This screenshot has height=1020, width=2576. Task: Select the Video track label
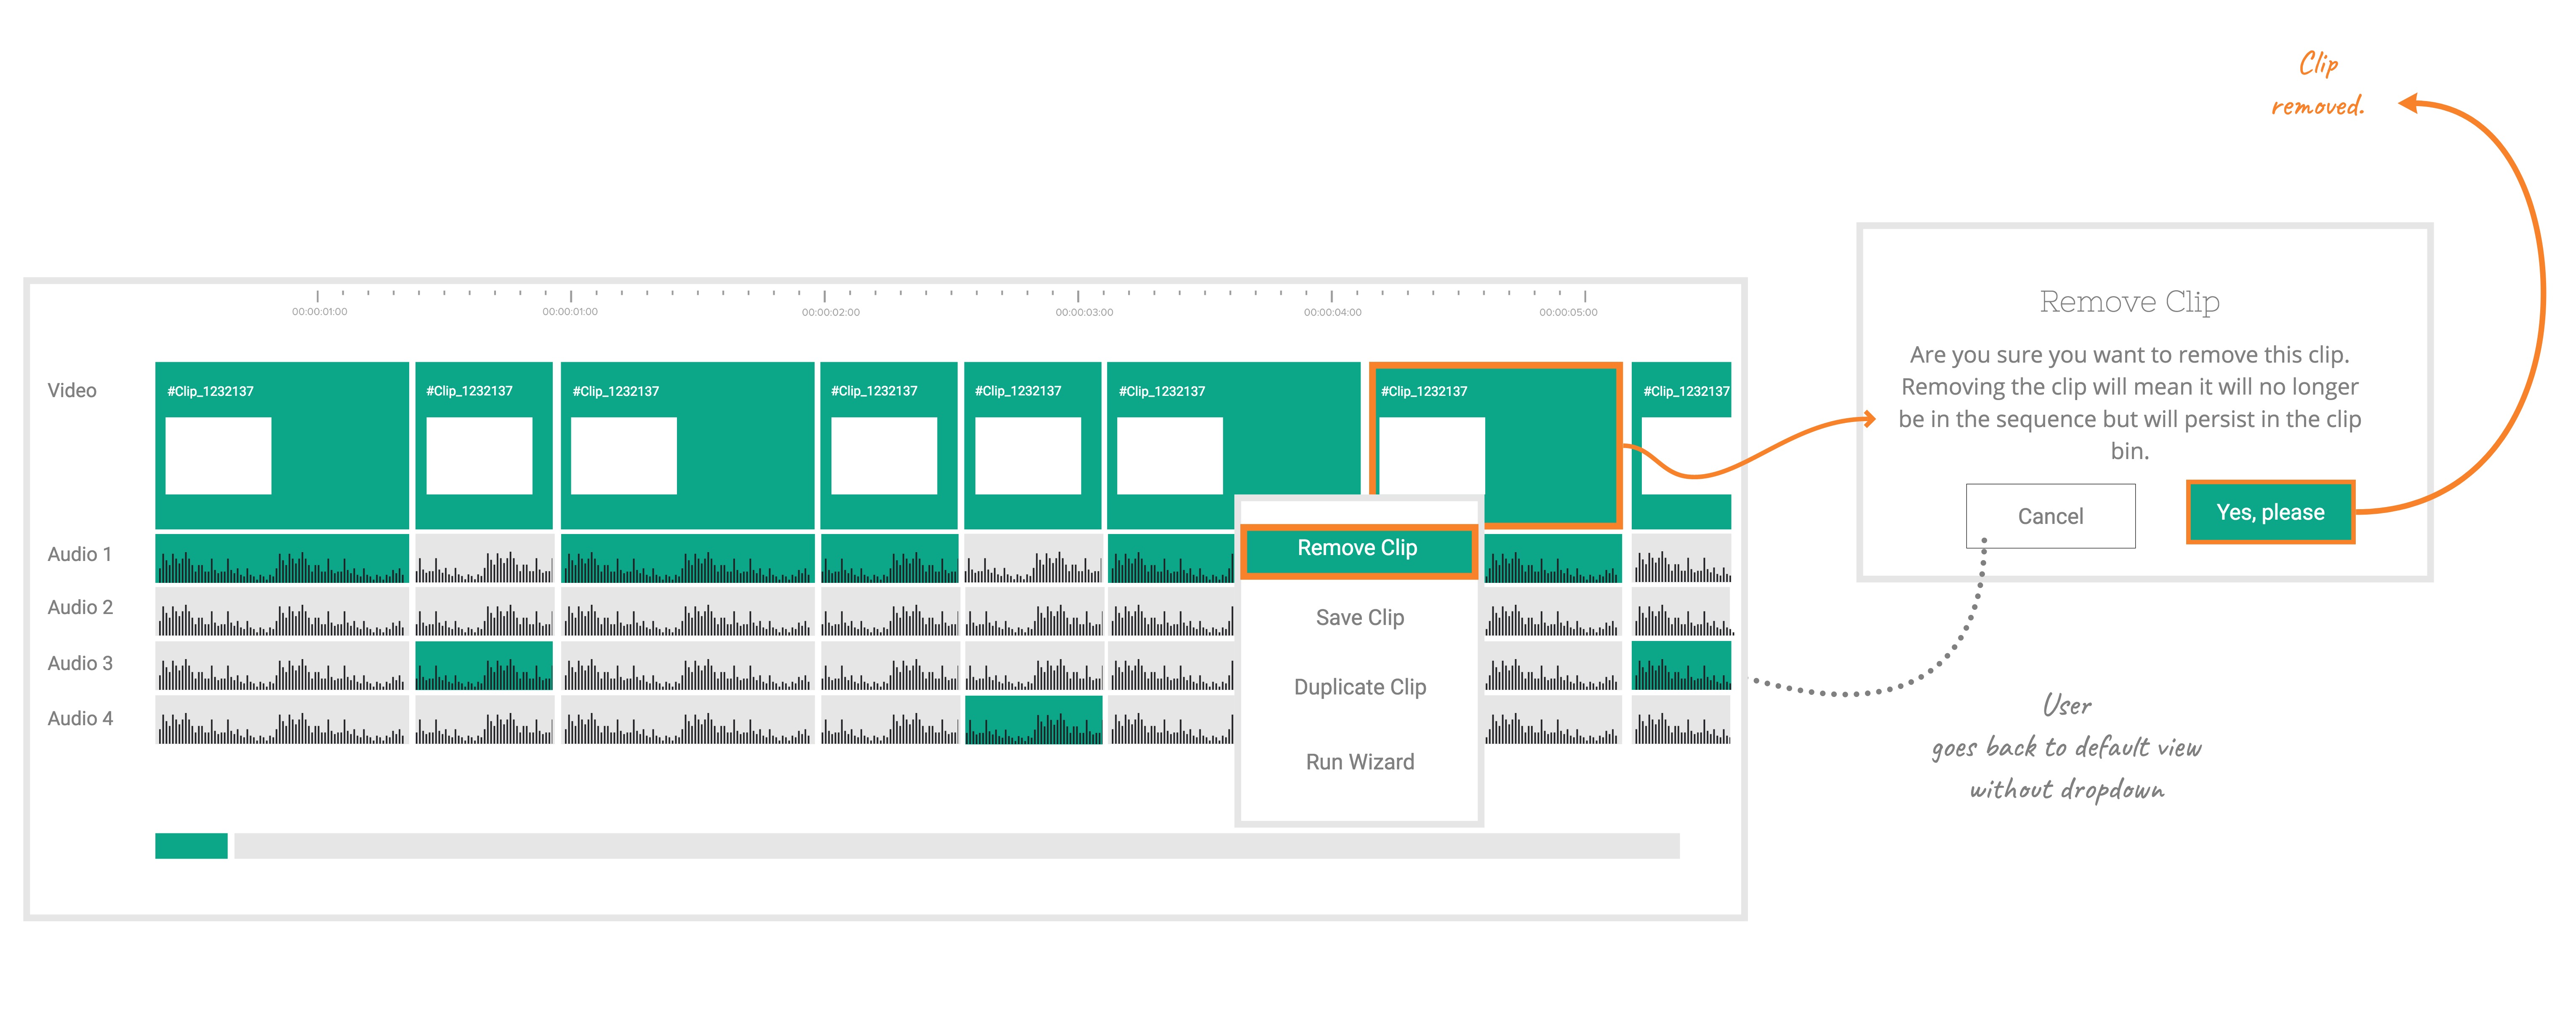pos(72,390)
